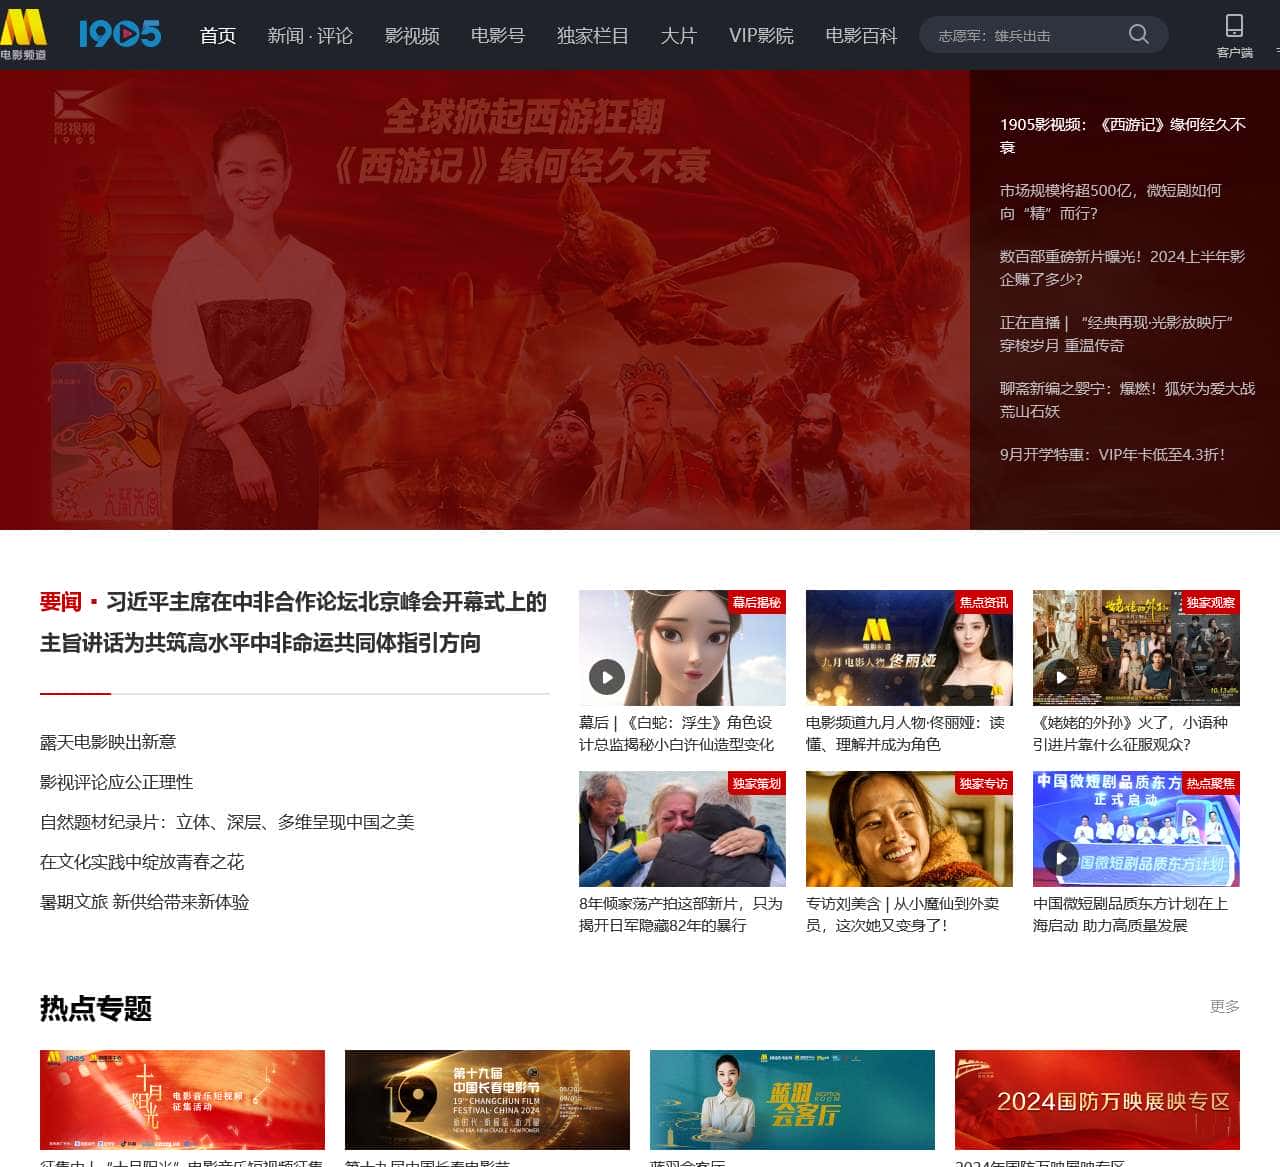Open the 影视频 nav item
The height and width of the screenshot is (1167, 1280).
412,36
